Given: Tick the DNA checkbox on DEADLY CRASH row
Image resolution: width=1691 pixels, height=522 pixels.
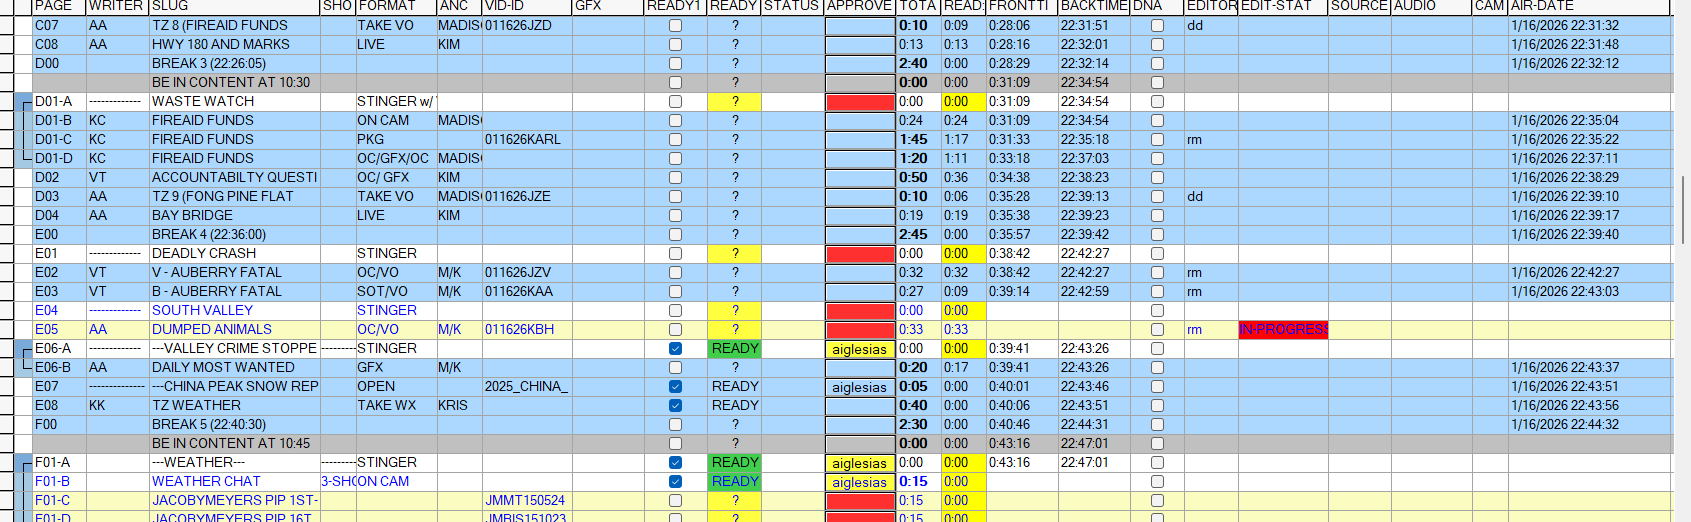Looking at the screenshot, I should click(x=1157, y=254).
